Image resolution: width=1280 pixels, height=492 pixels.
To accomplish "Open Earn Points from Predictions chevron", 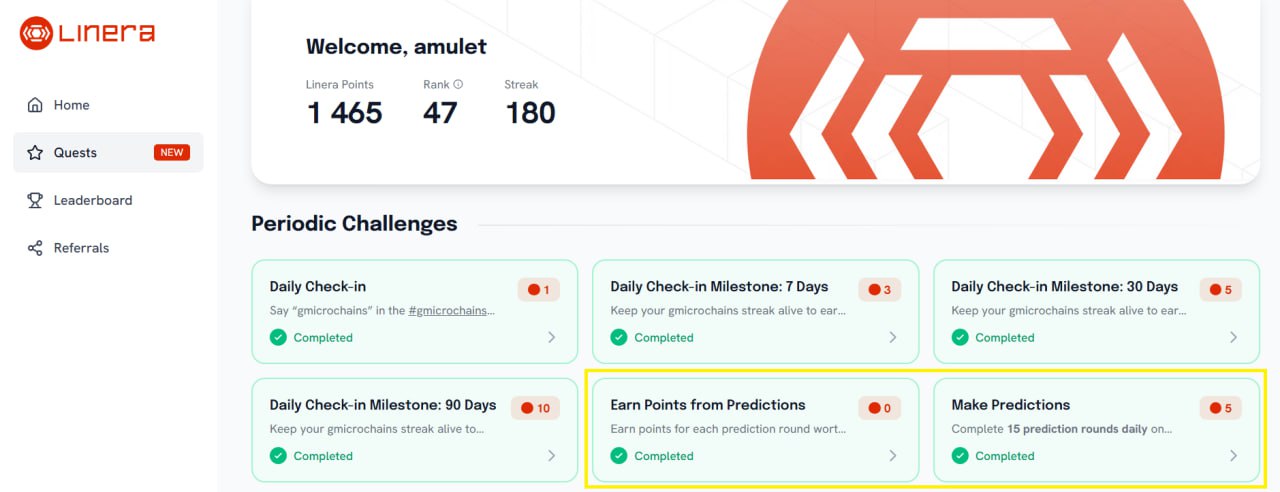I will [893, 456].
